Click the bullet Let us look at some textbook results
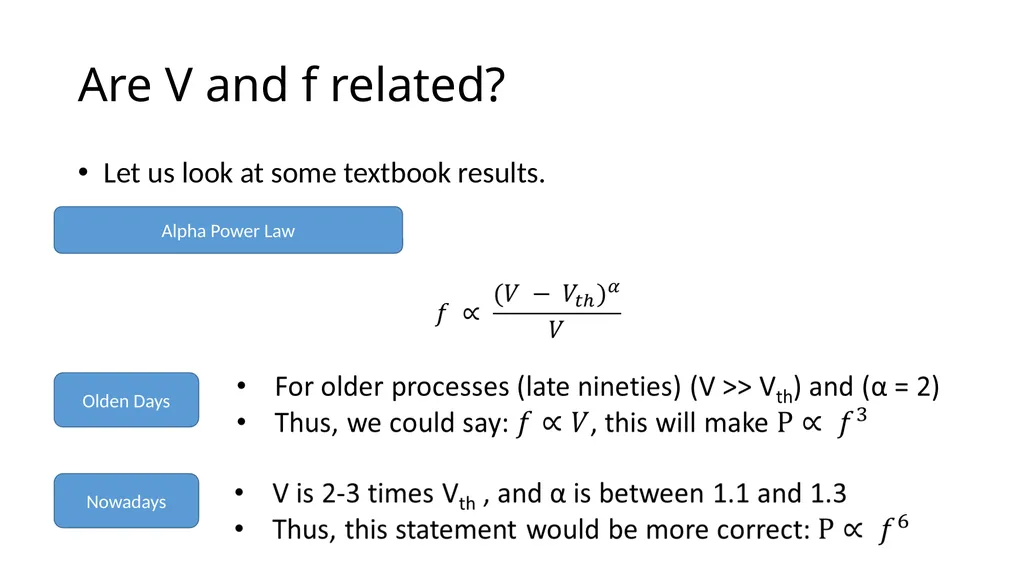This screenshot has height=575, width=1024. point(324,173)
